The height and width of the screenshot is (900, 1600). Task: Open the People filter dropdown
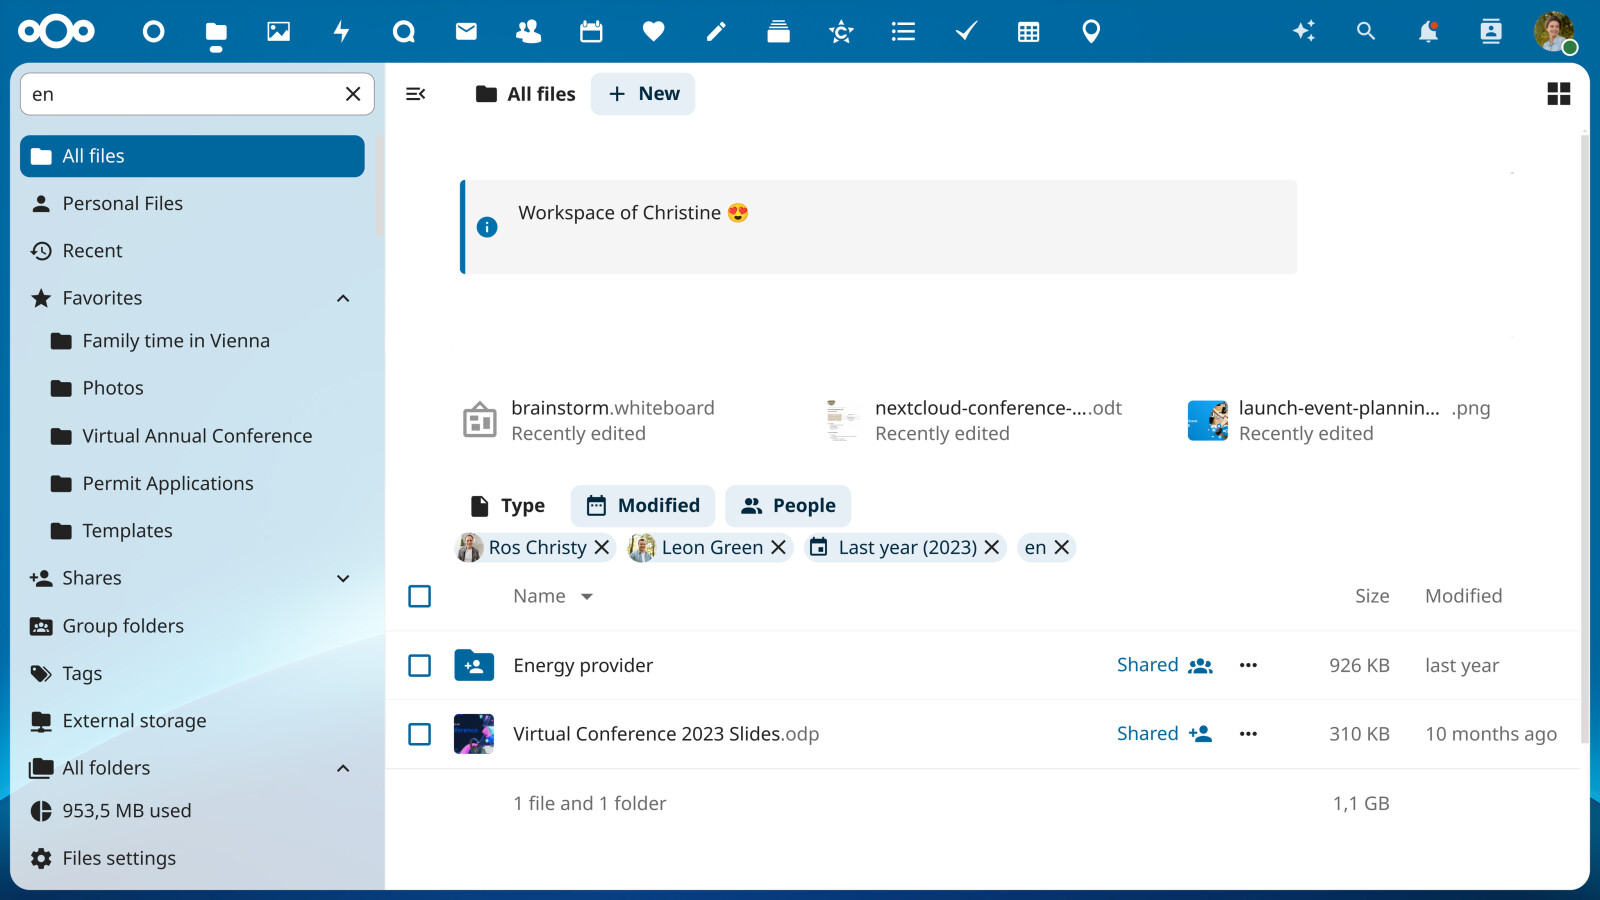pyautogui.click(x=788, y=506)
